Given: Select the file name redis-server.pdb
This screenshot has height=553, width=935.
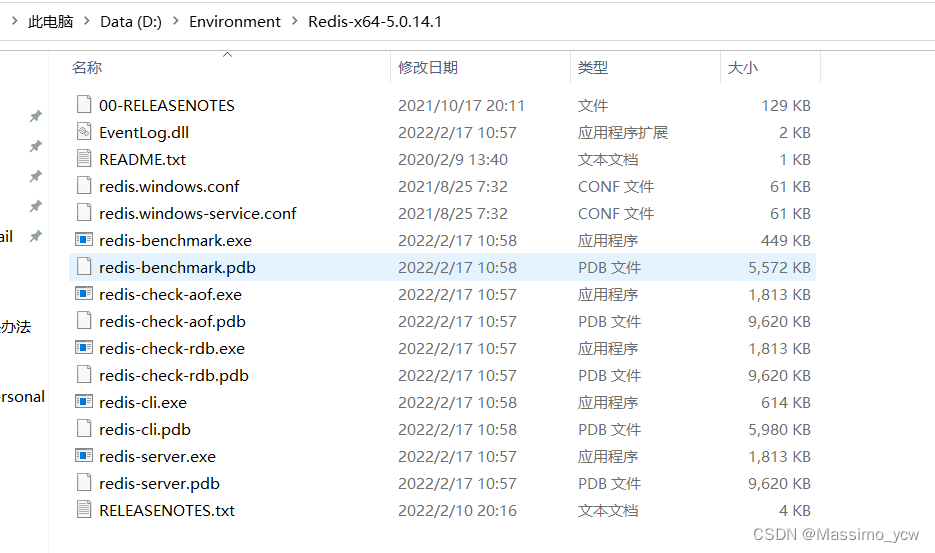Looking at the screenshot, I should pos(159,483).
